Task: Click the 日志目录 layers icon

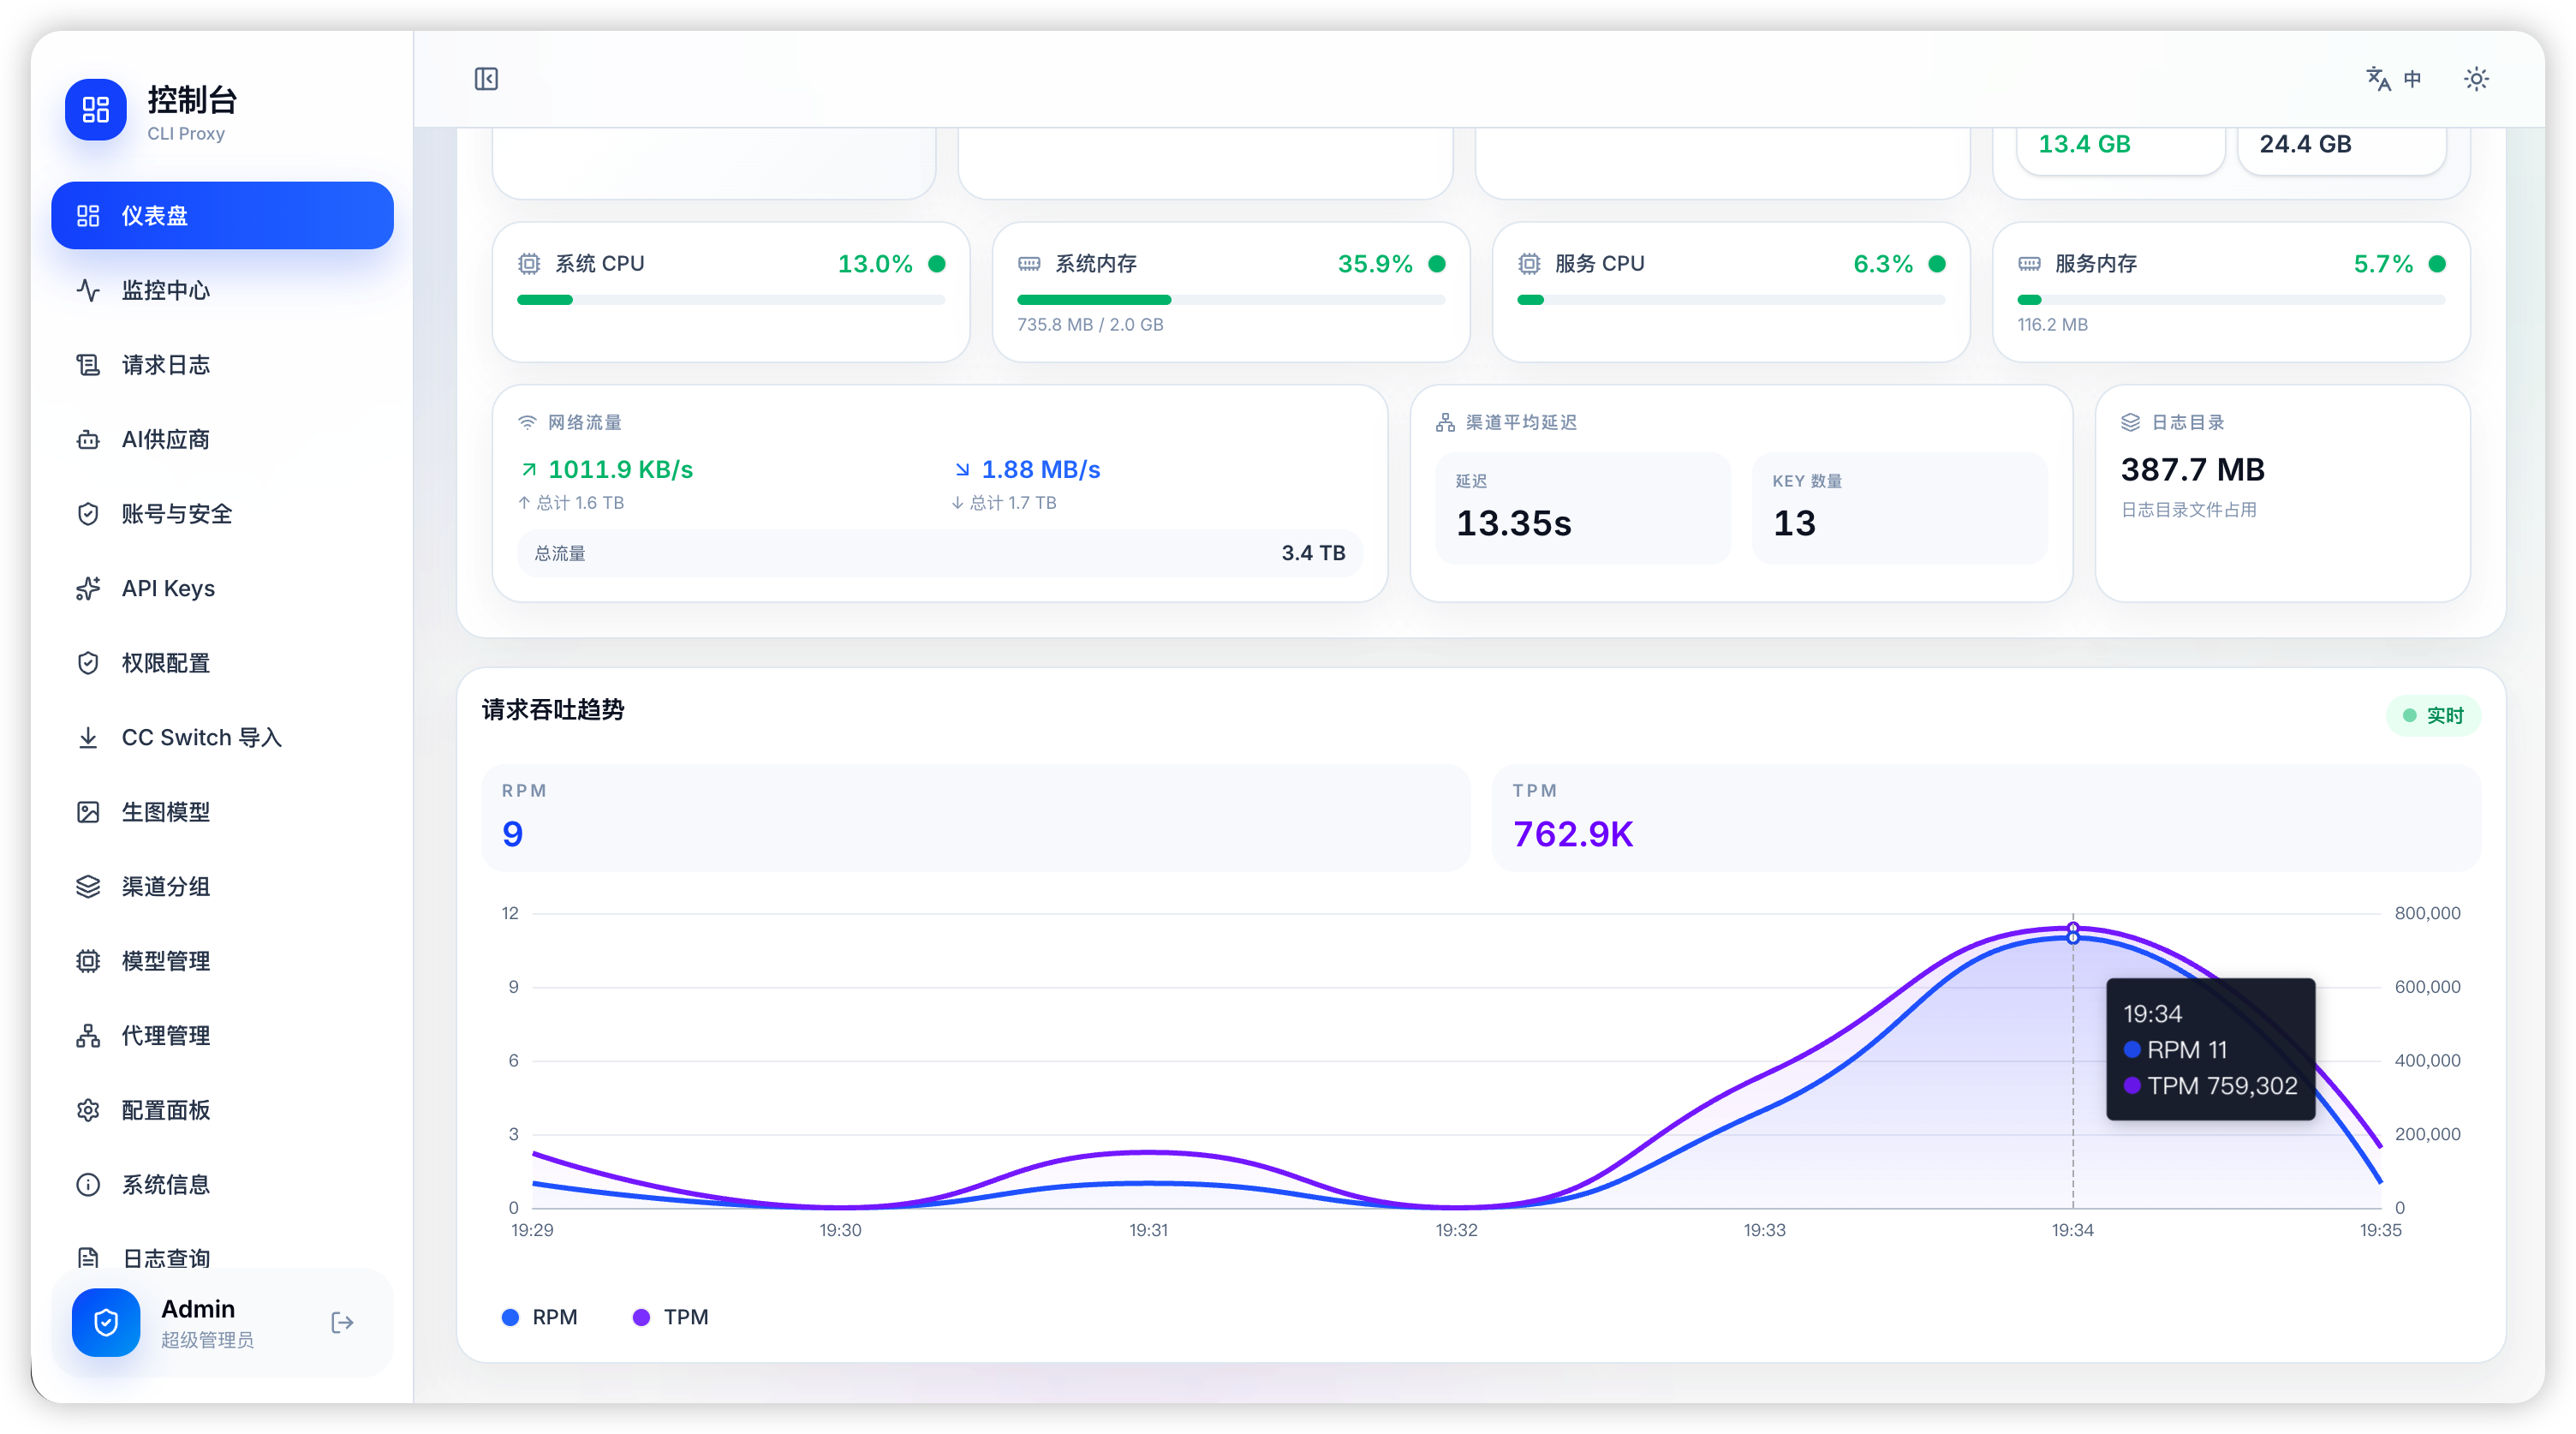Action: click(x=2131, y=422)
